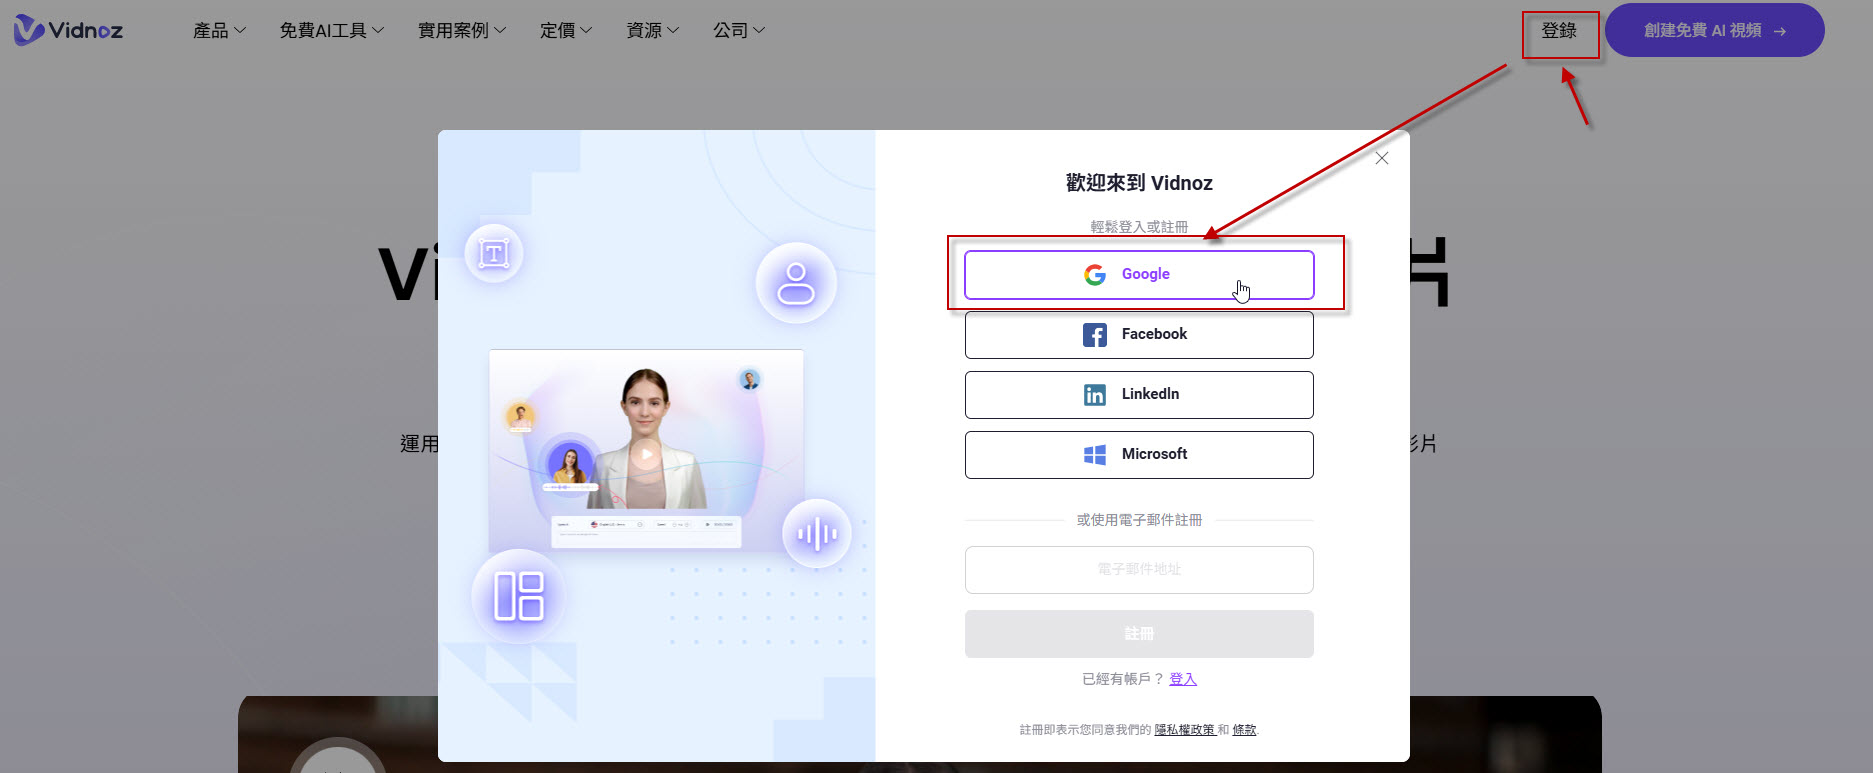Screen dimensions: 1873x773
Task: Click the text box icon bubble
Action: pyautogui.click(x=494, y=254)
